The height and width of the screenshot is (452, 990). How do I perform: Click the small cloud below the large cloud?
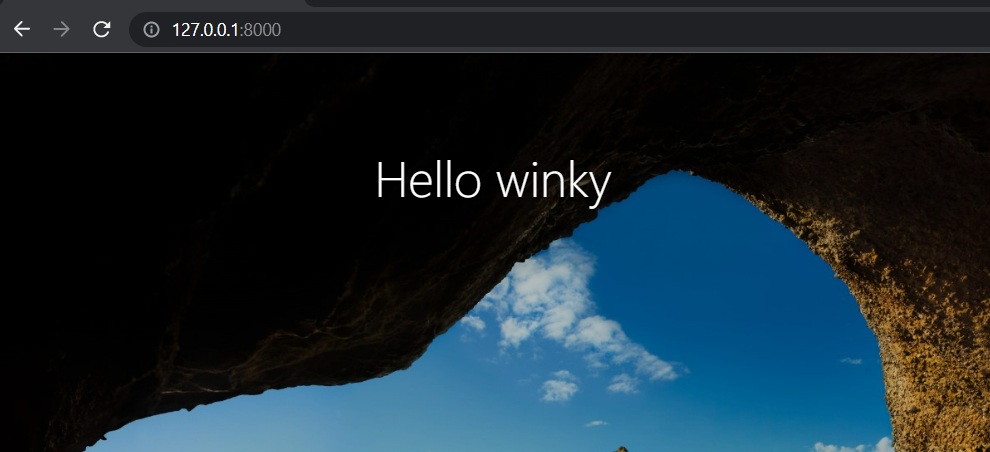coord(560,385)
